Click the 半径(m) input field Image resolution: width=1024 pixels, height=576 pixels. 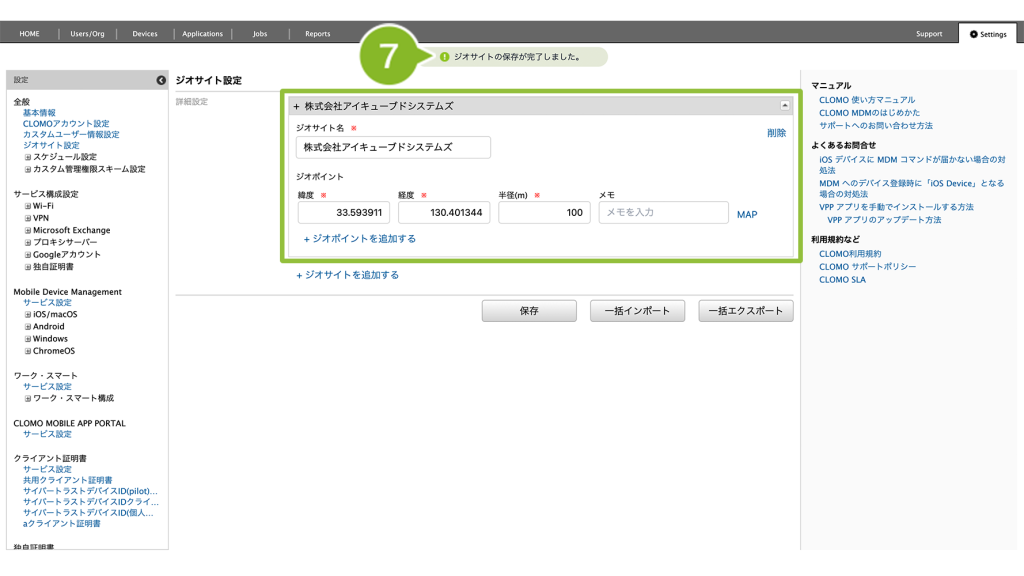click(545, 212)
